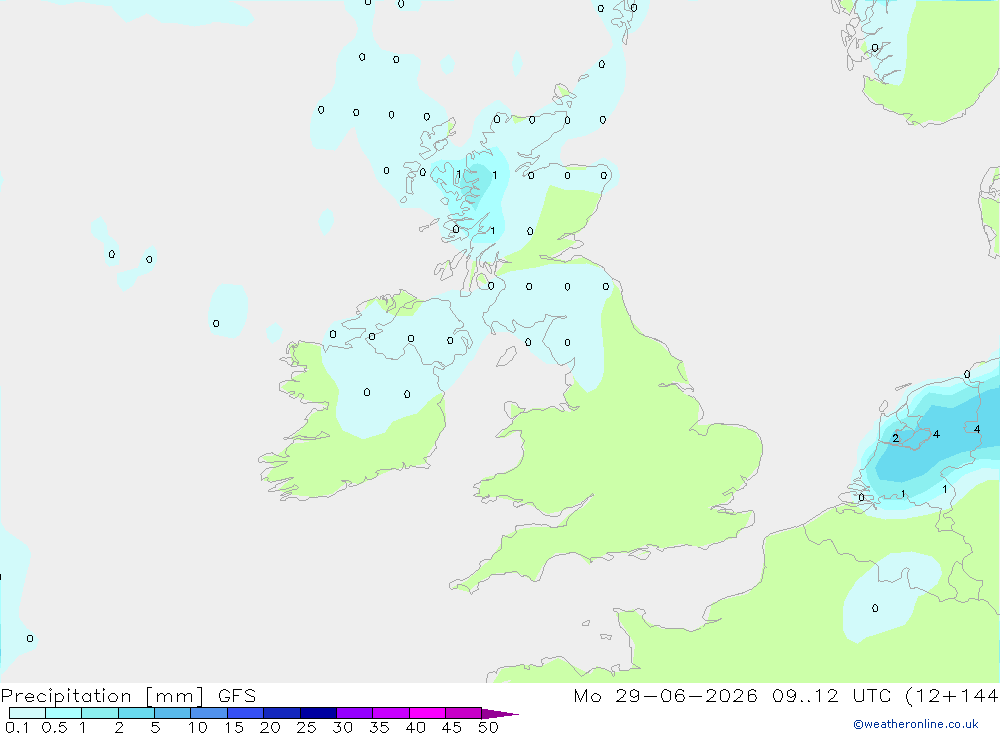The width and height of the screenshot is (1000, 733).
Task: Select the 40–45 mm magenta legend swatch
Action: (427, 713)
